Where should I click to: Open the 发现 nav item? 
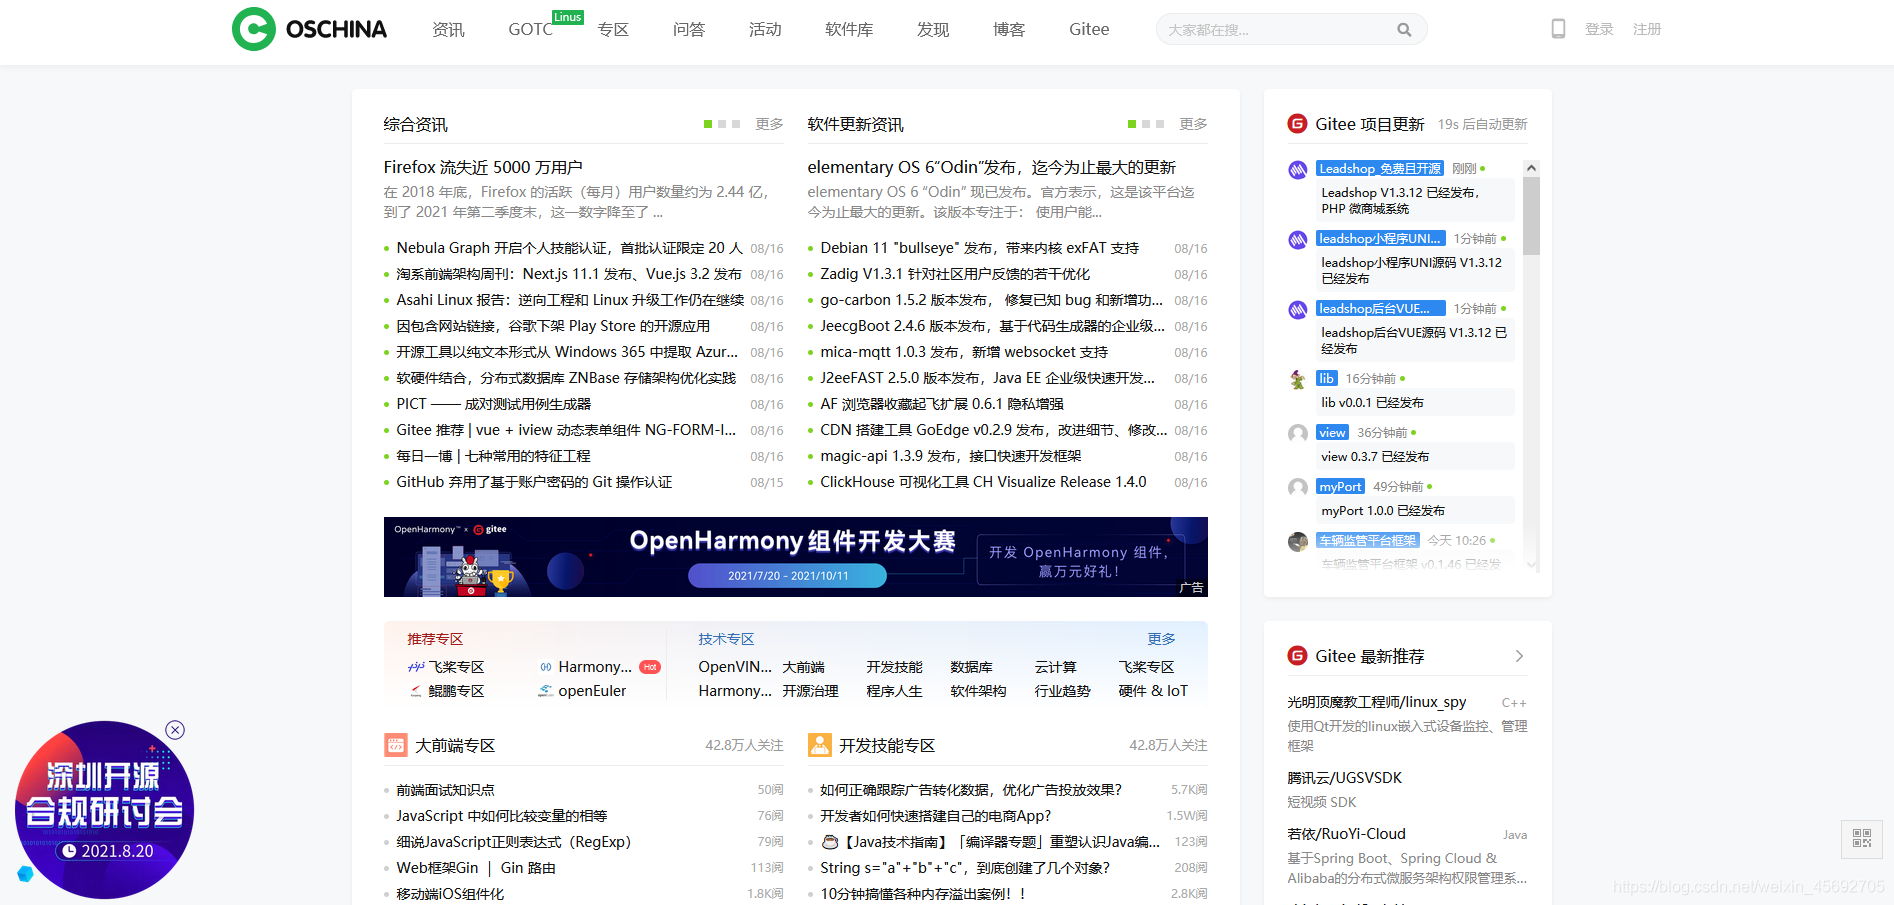coord(933,30)
